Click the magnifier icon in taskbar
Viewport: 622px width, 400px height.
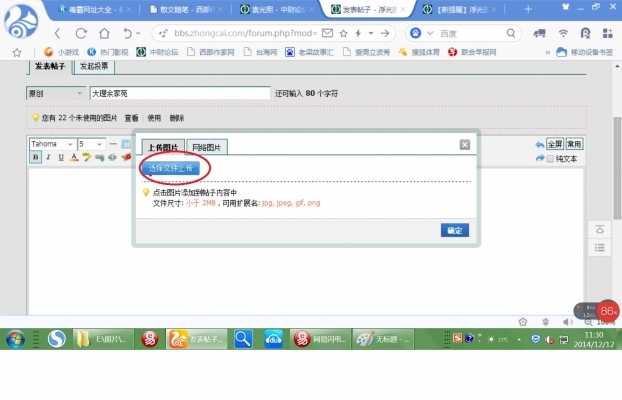click(x=243, y=339)
